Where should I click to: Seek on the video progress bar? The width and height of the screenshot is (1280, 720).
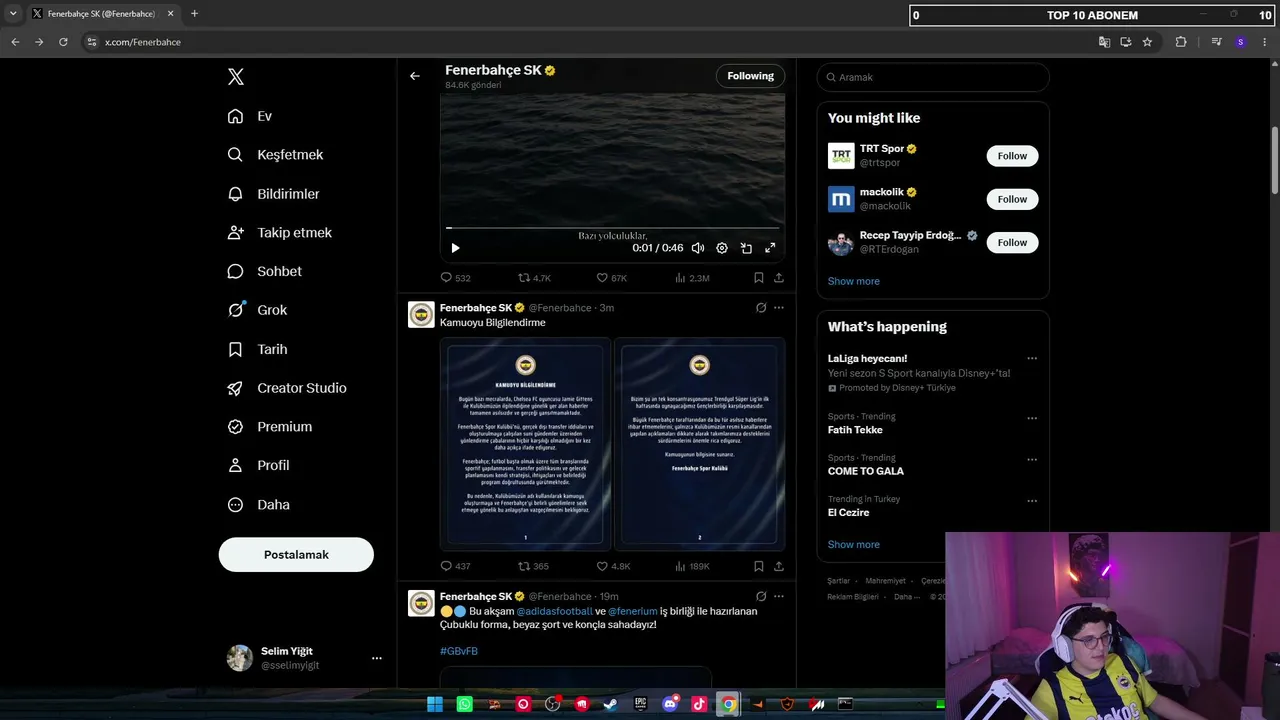(x=612, y=228)
